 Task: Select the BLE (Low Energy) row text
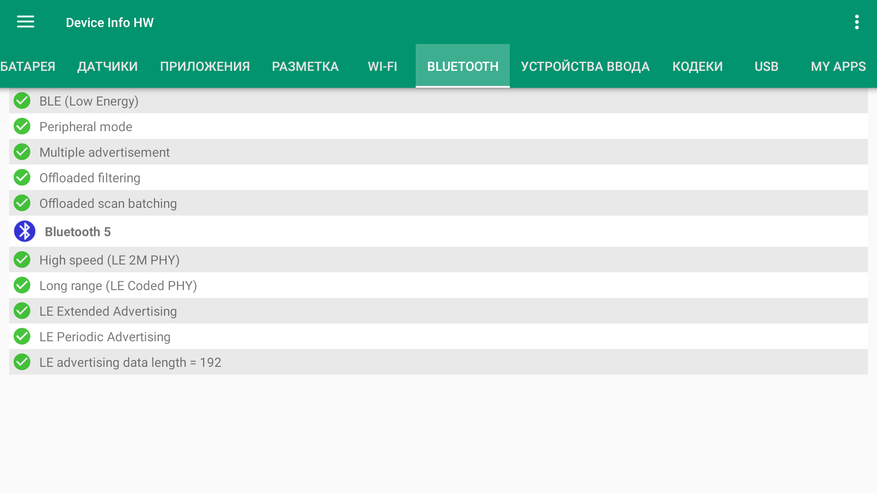pos(89,101)
